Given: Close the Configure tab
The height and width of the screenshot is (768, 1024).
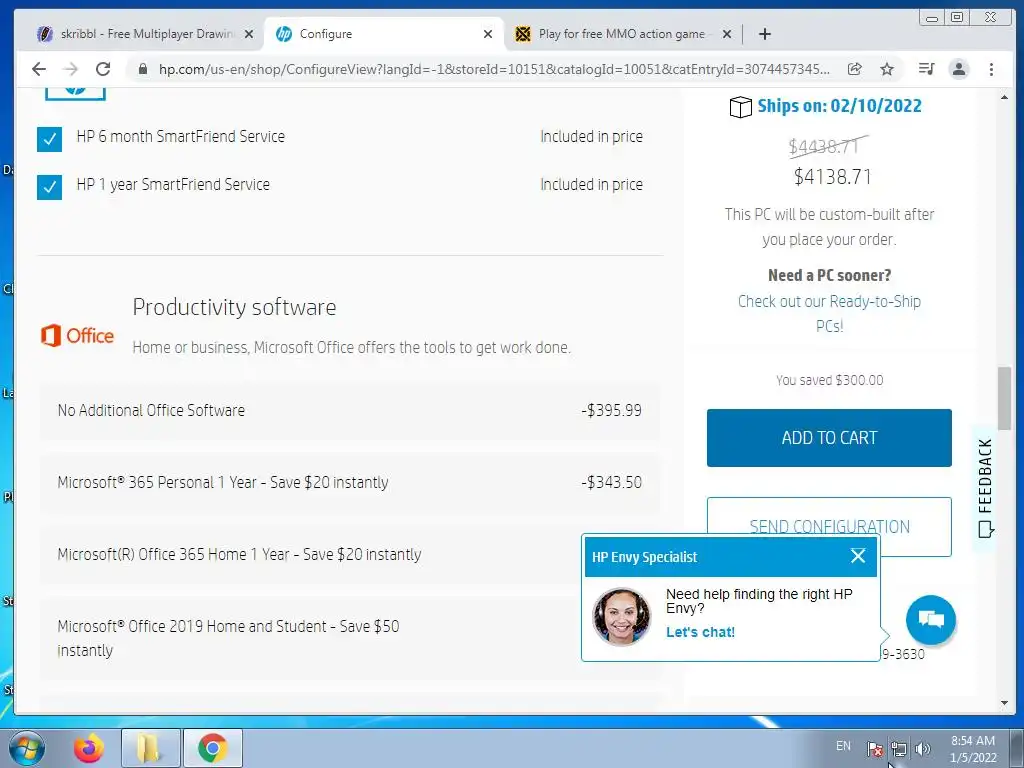Looking at the screenshot, I should pyautogui.click(x=488, y=34).
